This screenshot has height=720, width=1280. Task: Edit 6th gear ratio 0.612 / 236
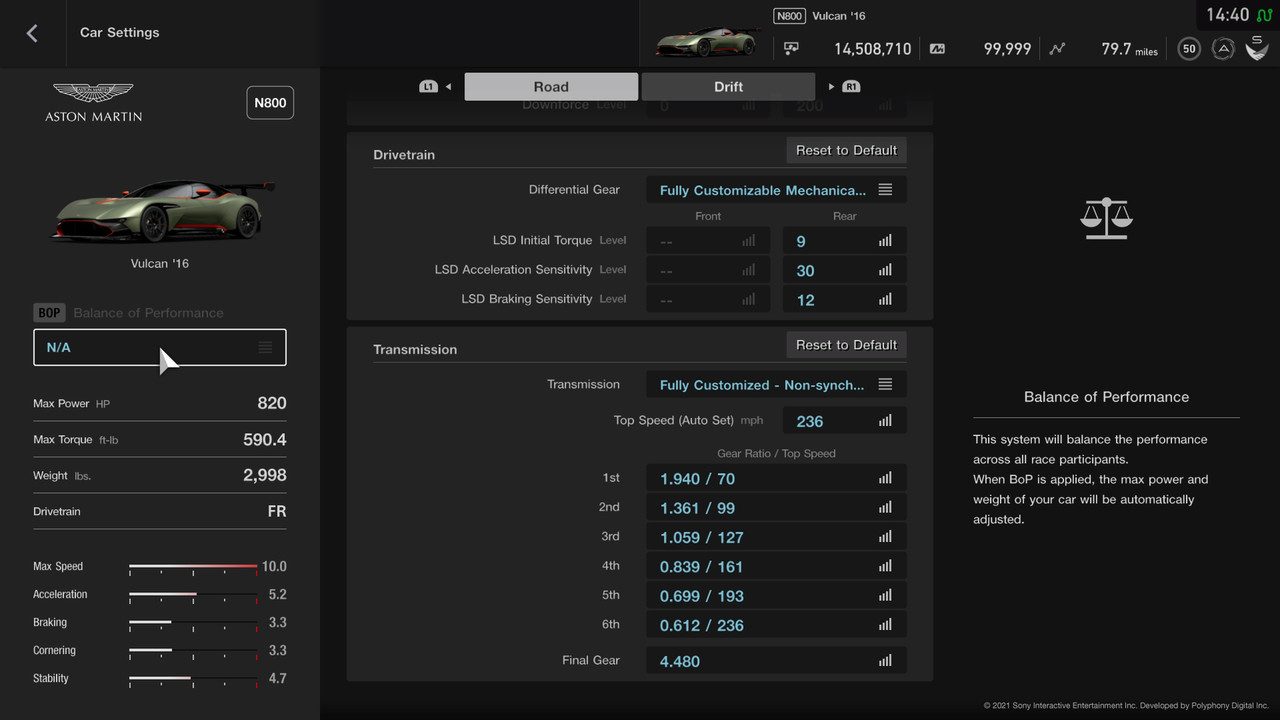coord(776,625)
